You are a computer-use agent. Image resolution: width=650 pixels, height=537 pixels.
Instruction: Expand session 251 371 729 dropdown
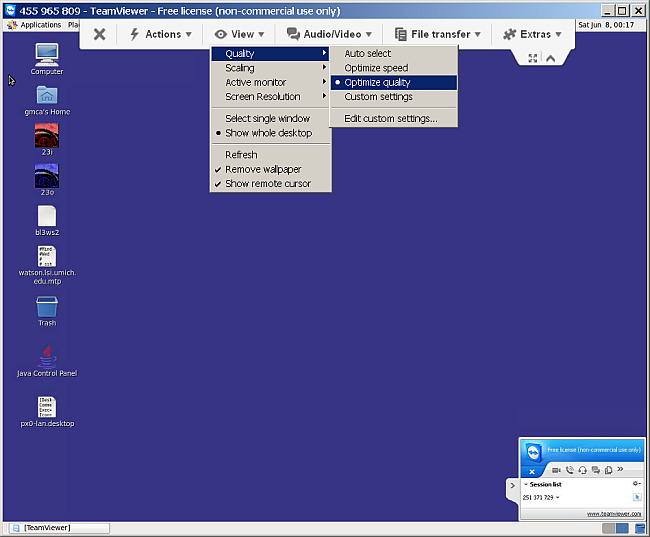558,498
